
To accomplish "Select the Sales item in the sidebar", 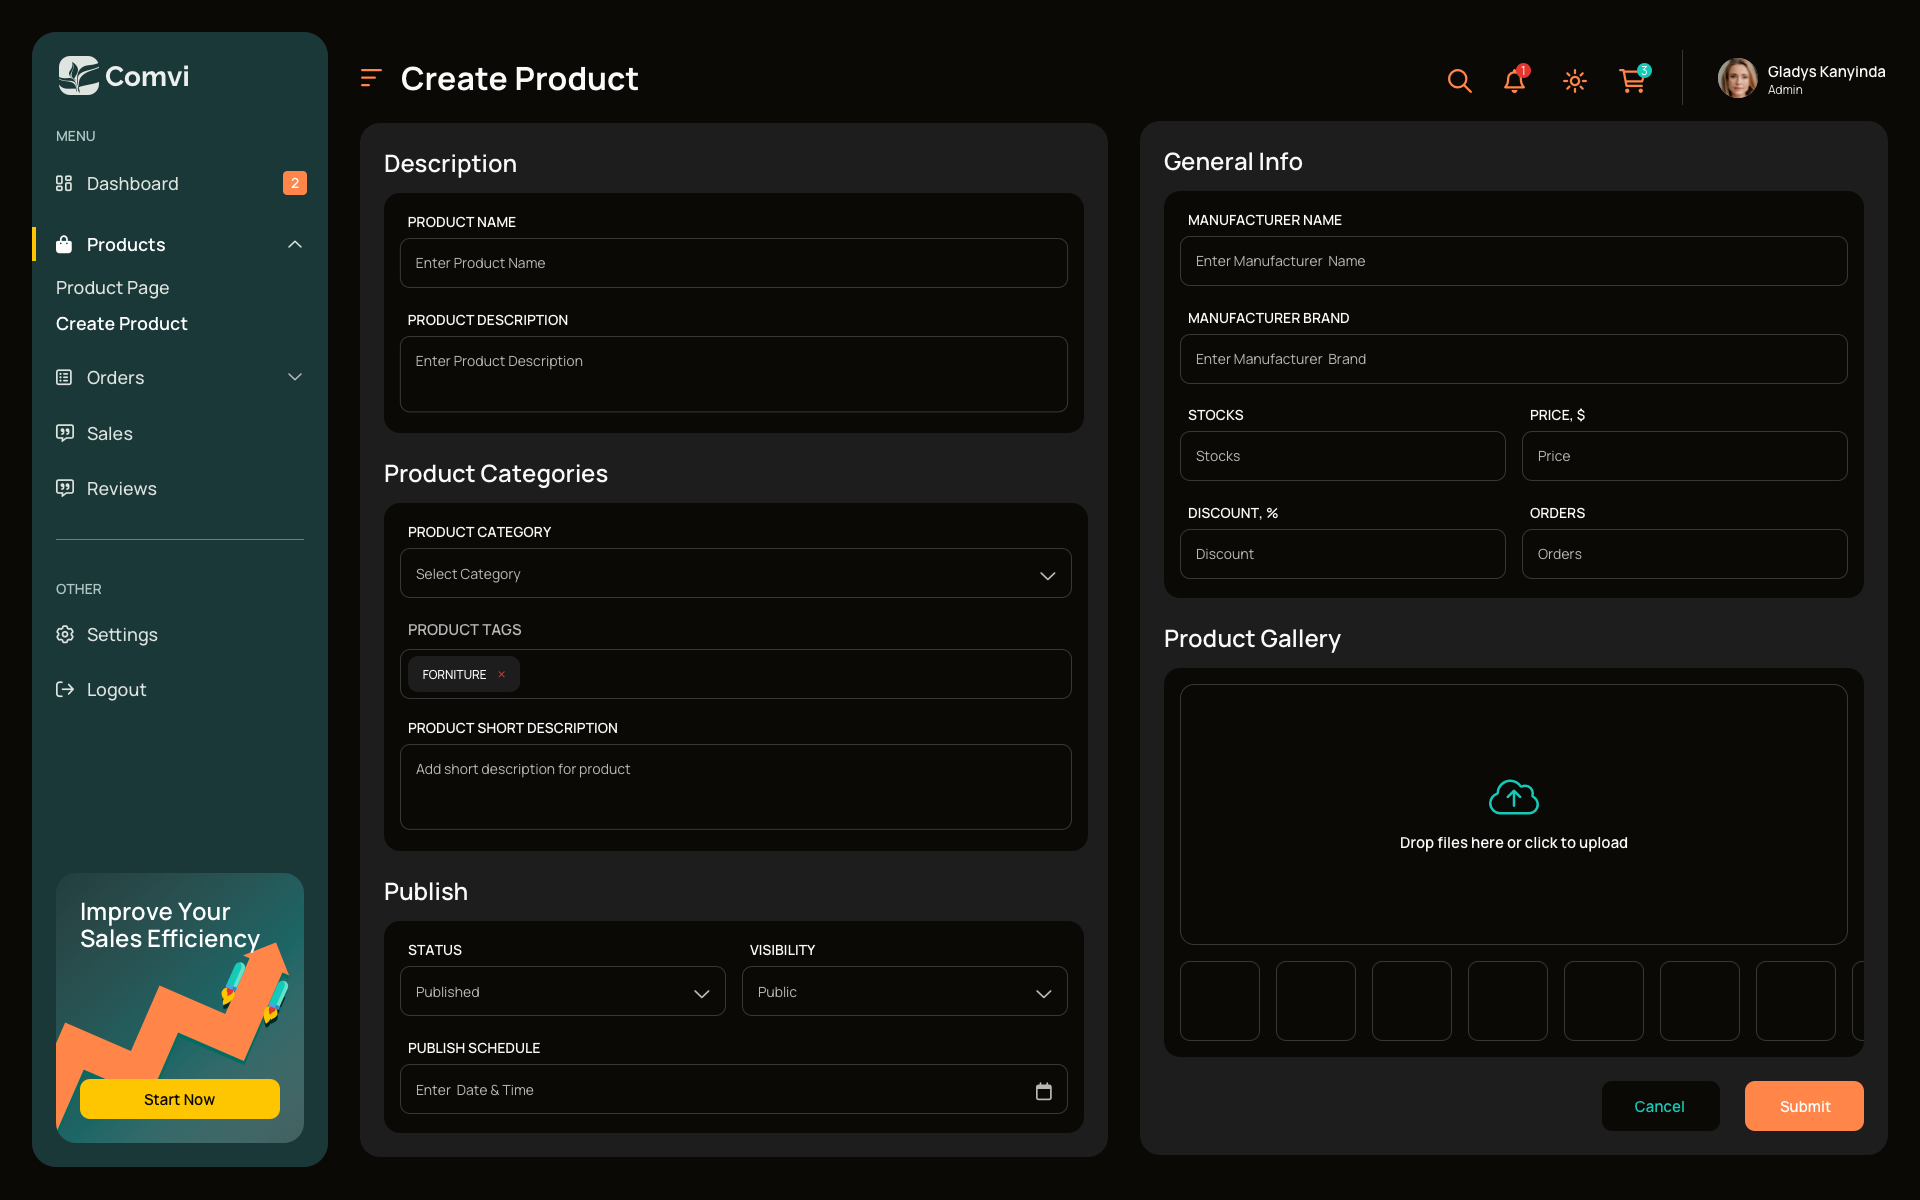I will point(109,433).
